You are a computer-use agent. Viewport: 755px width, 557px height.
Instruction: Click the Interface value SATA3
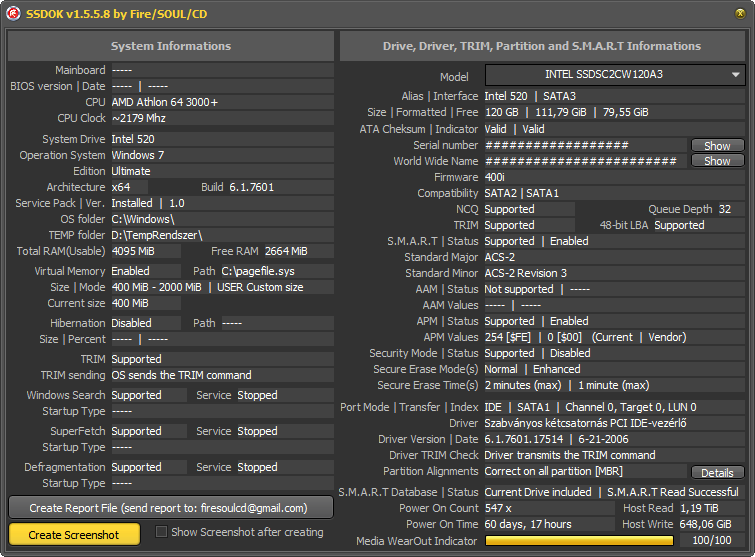[x=560, y=96]
